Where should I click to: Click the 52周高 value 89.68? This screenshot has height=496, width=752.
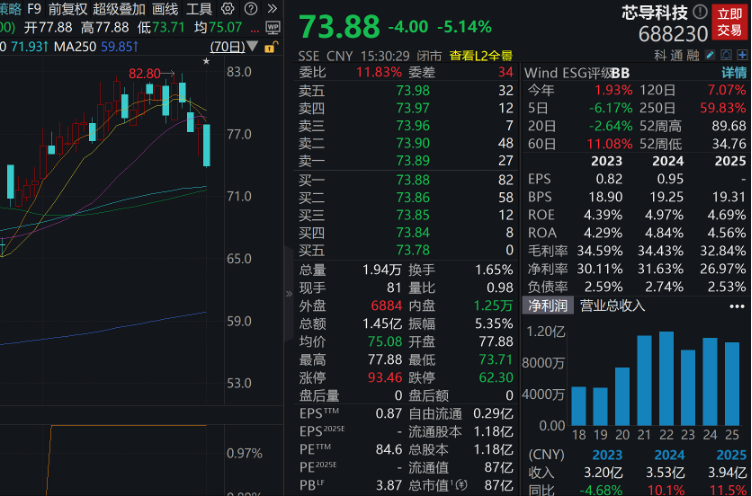[729, 126]
